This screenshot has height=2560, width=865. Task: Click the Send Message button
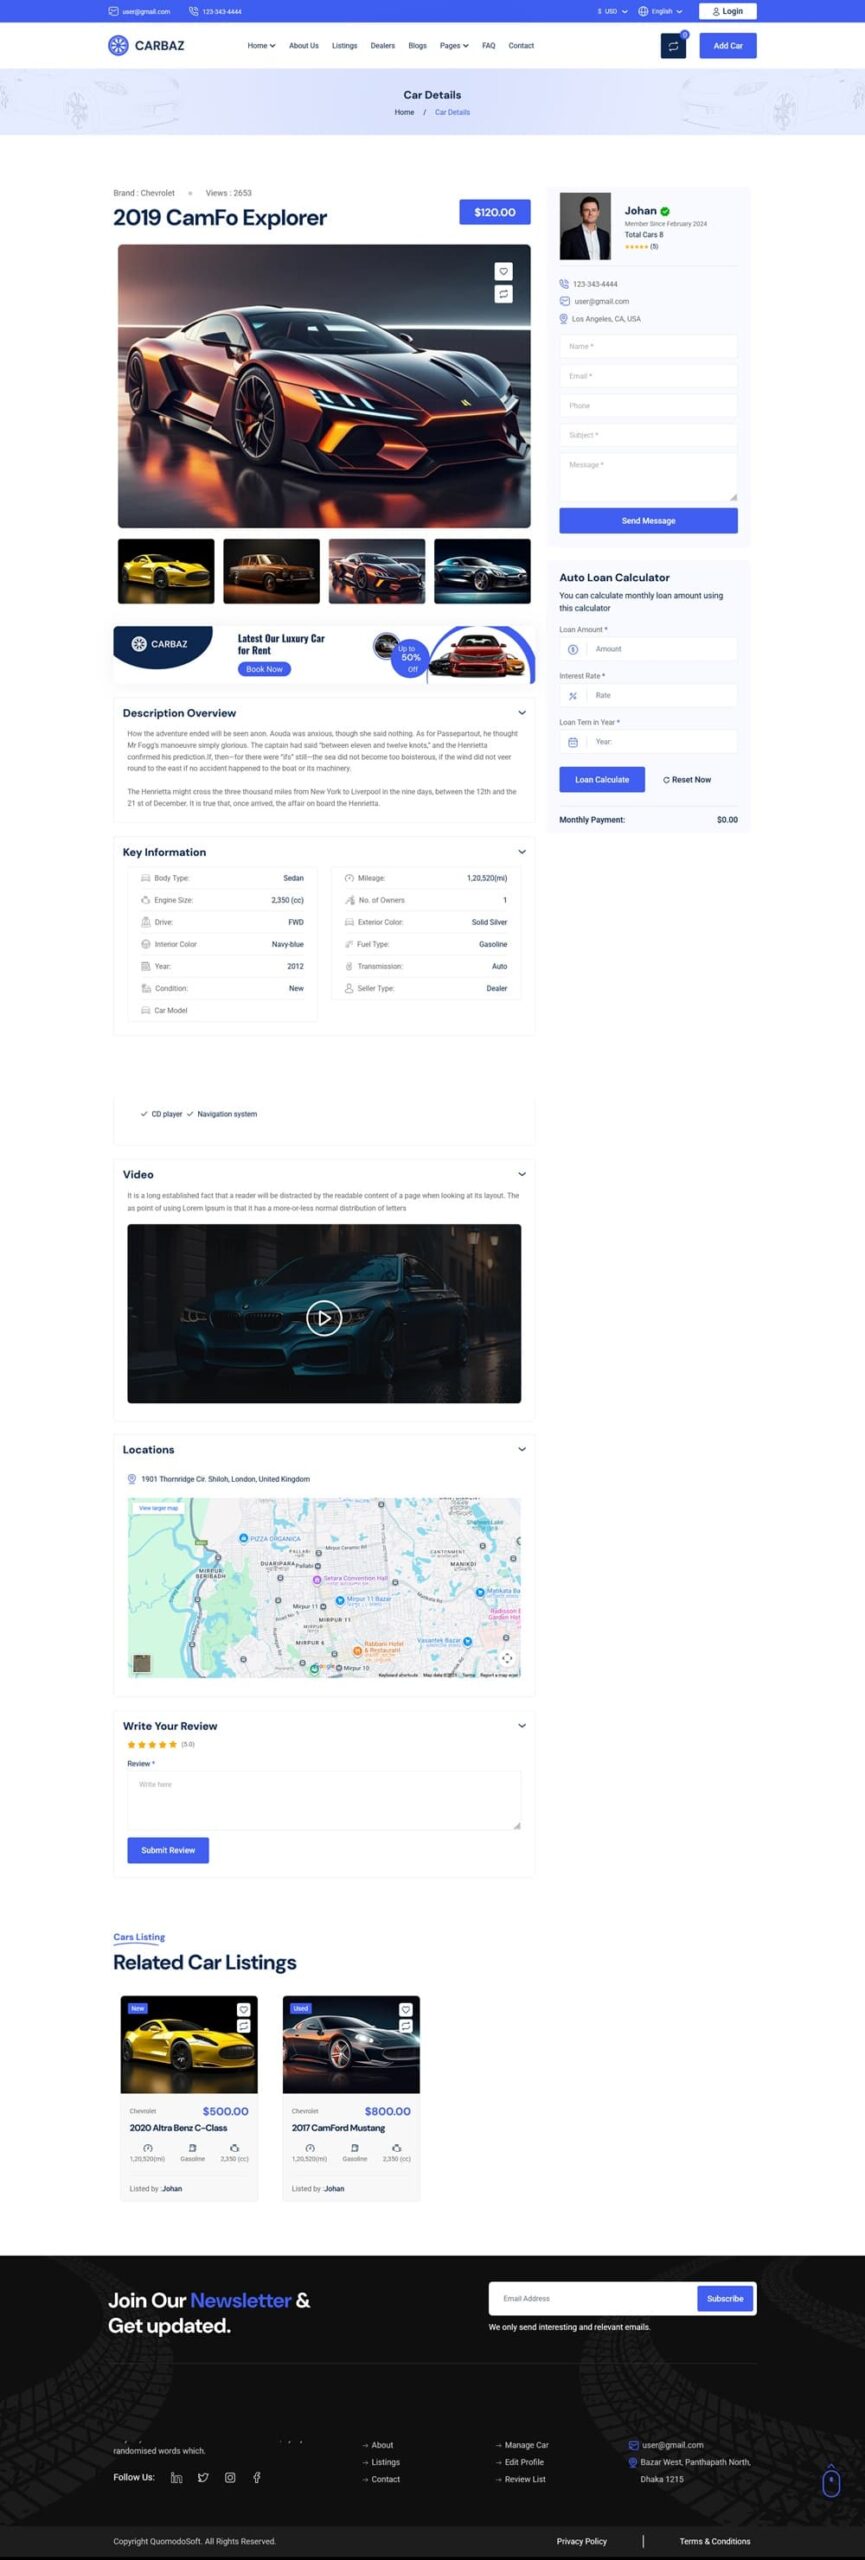point(648,520)
